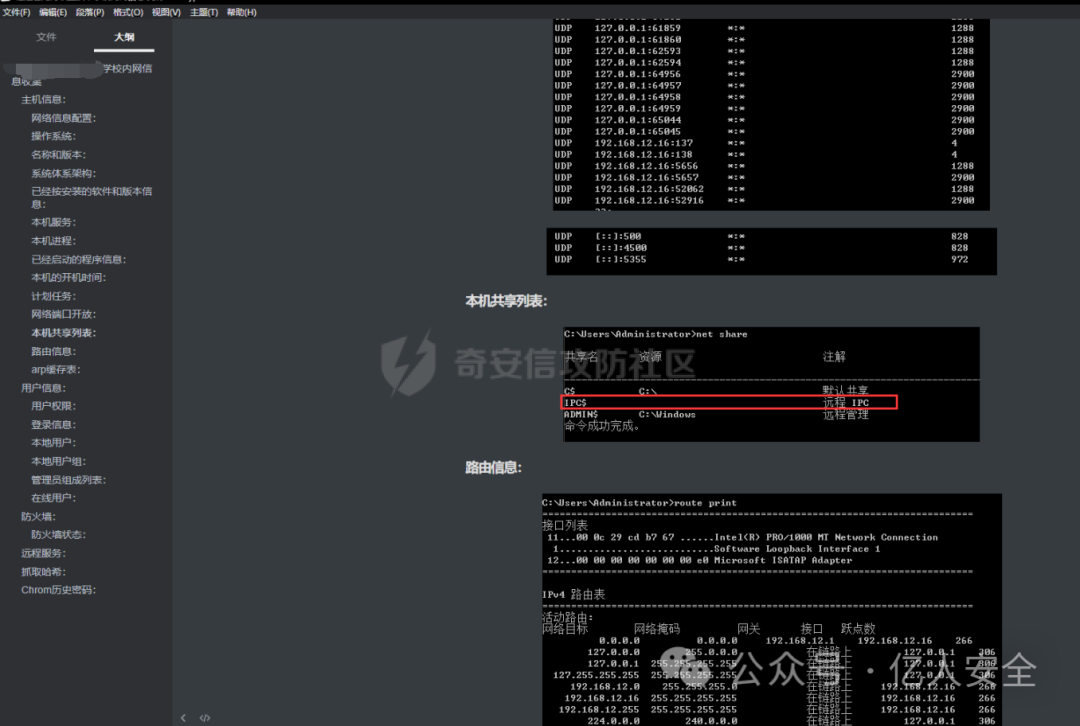Open the 主题(T) menu
Image resolution: width=1080 pixels, height=726 pixels.
(x=204, y=12)
